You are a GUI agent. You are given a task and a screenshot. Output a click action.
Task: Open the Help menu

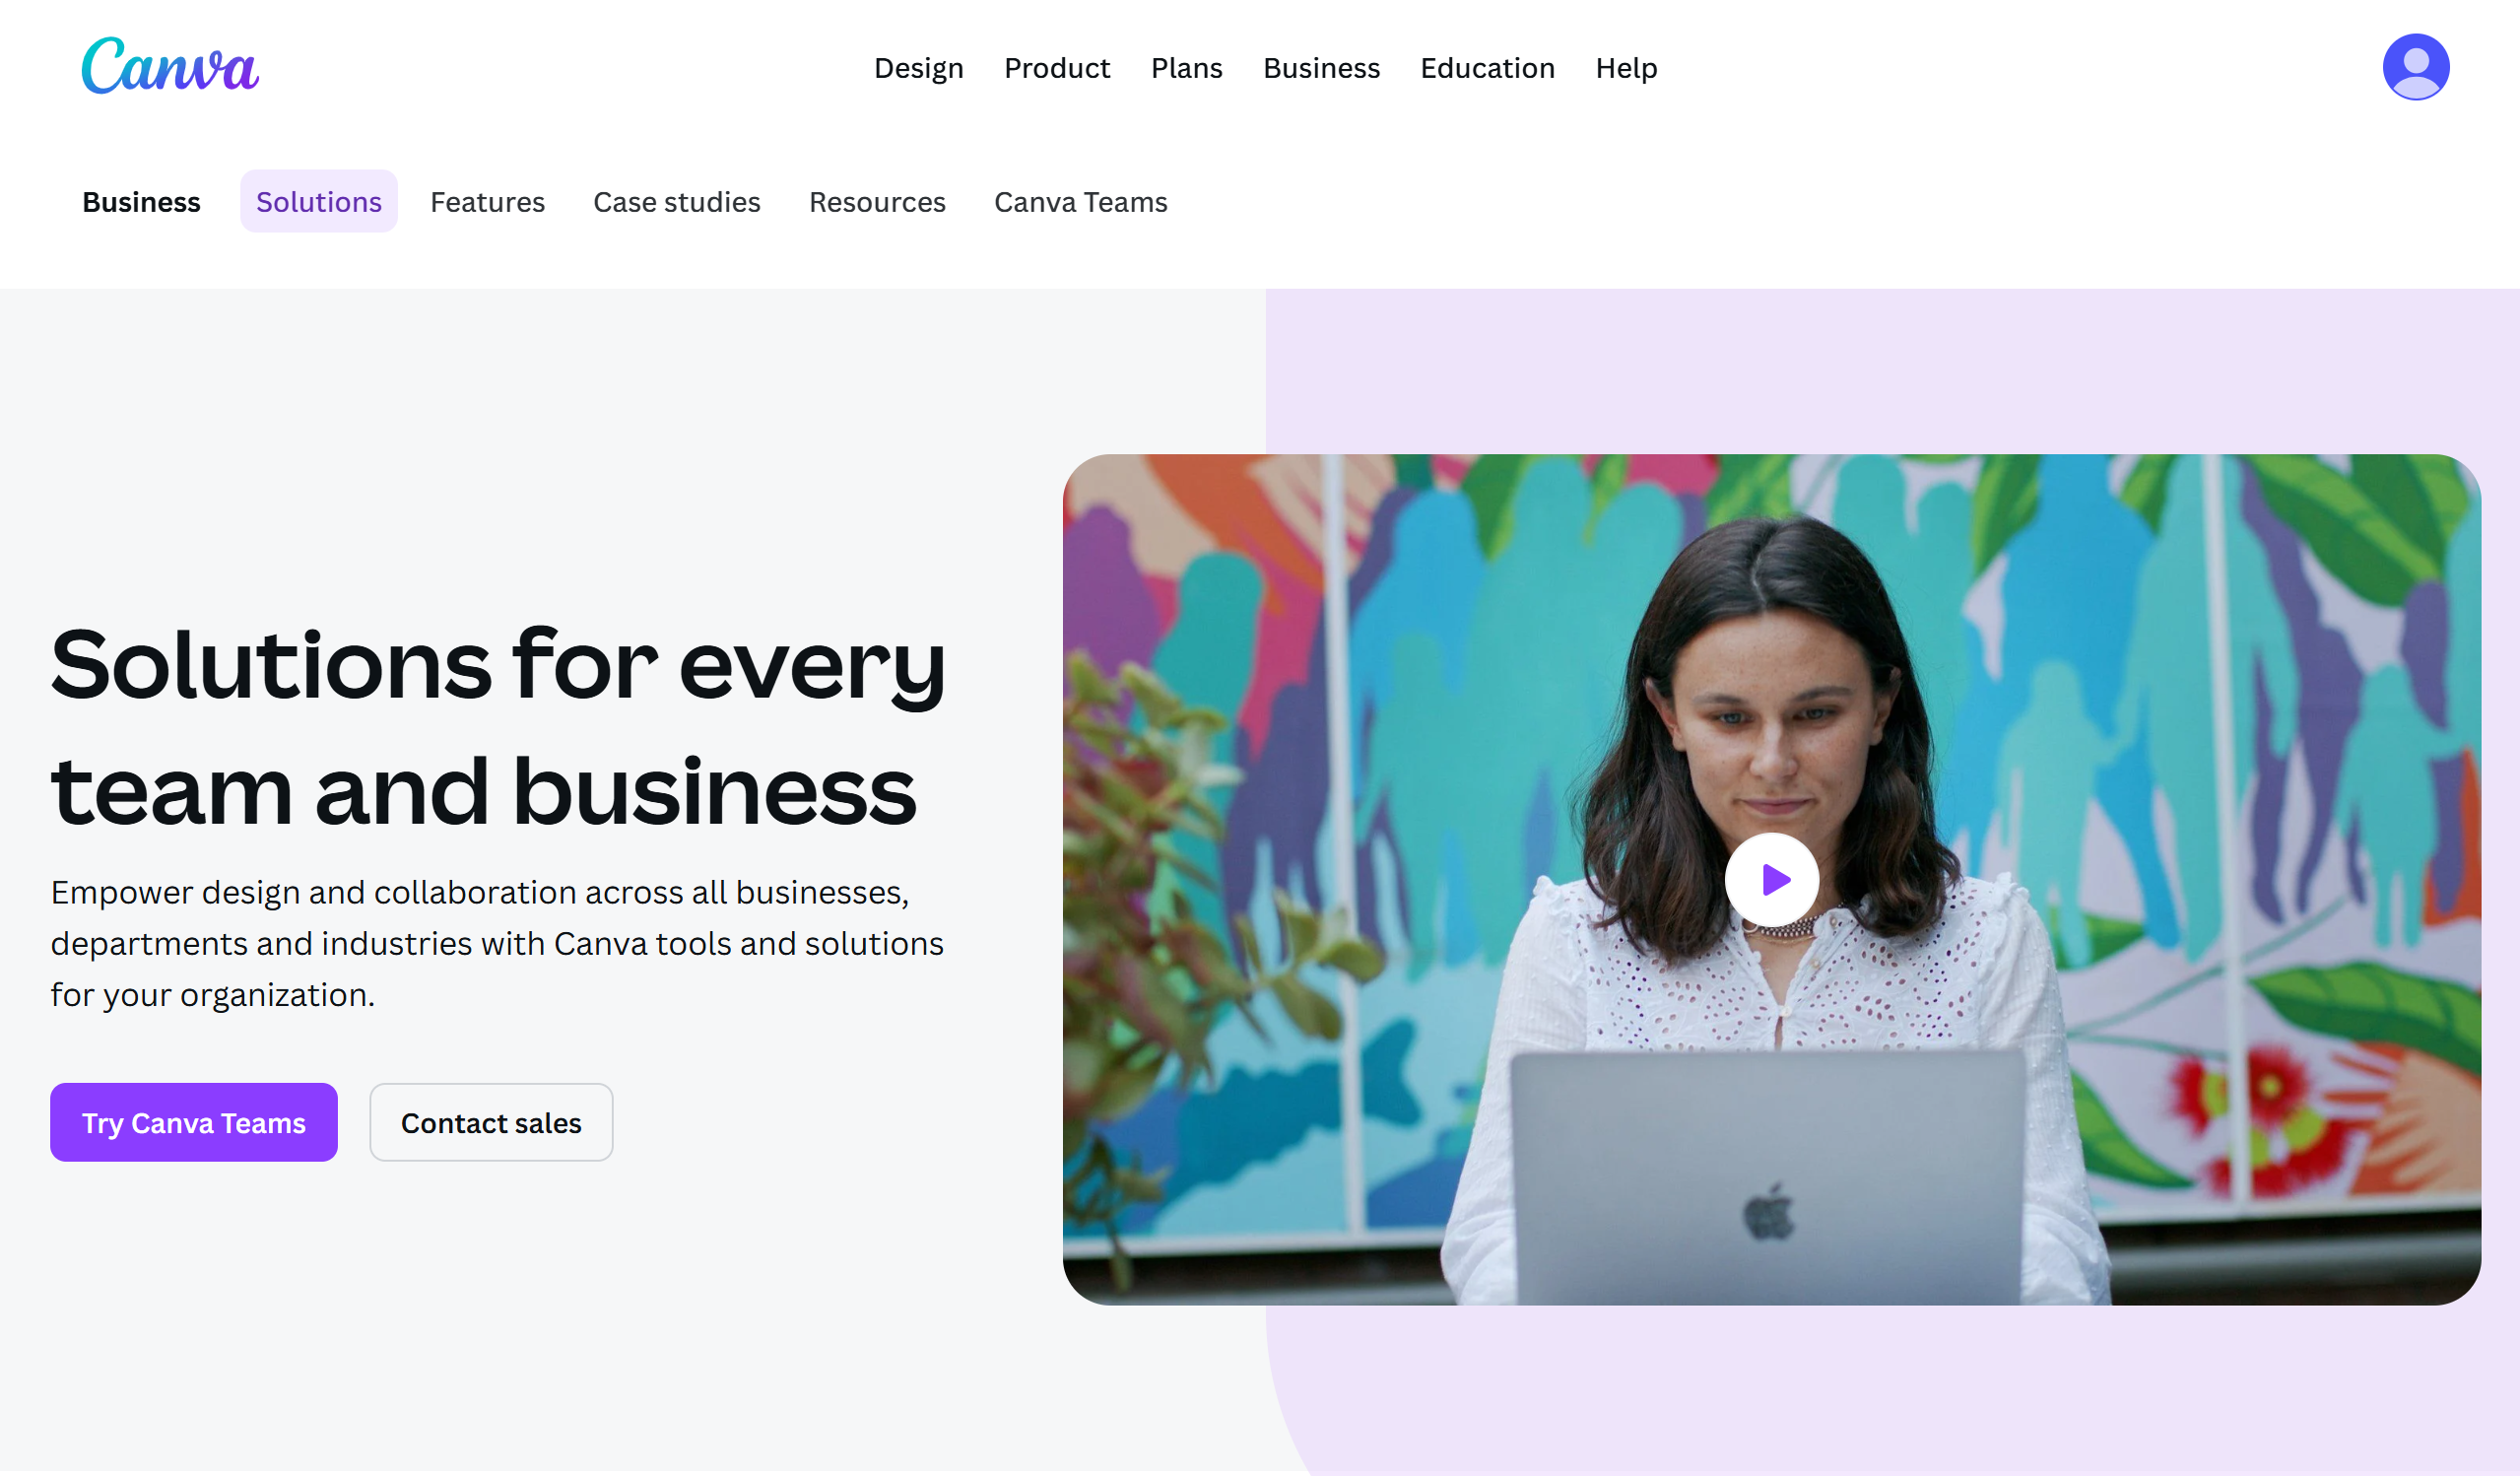pyautogui.click(x=1626, y=68)
